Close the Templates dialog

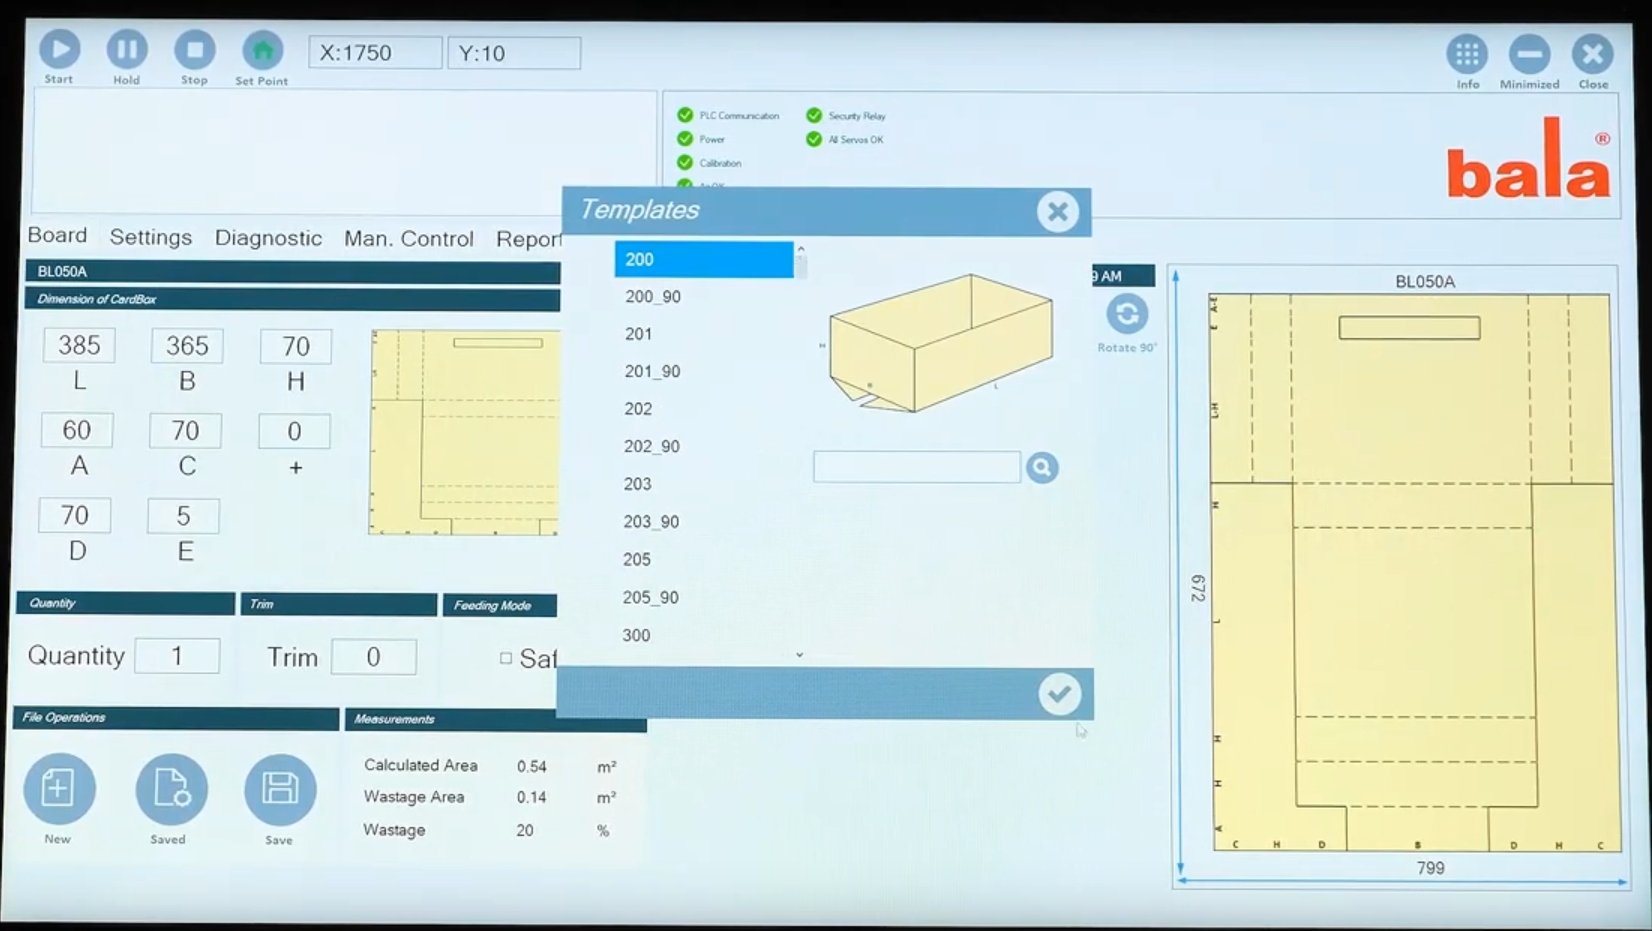[1057, 211]
